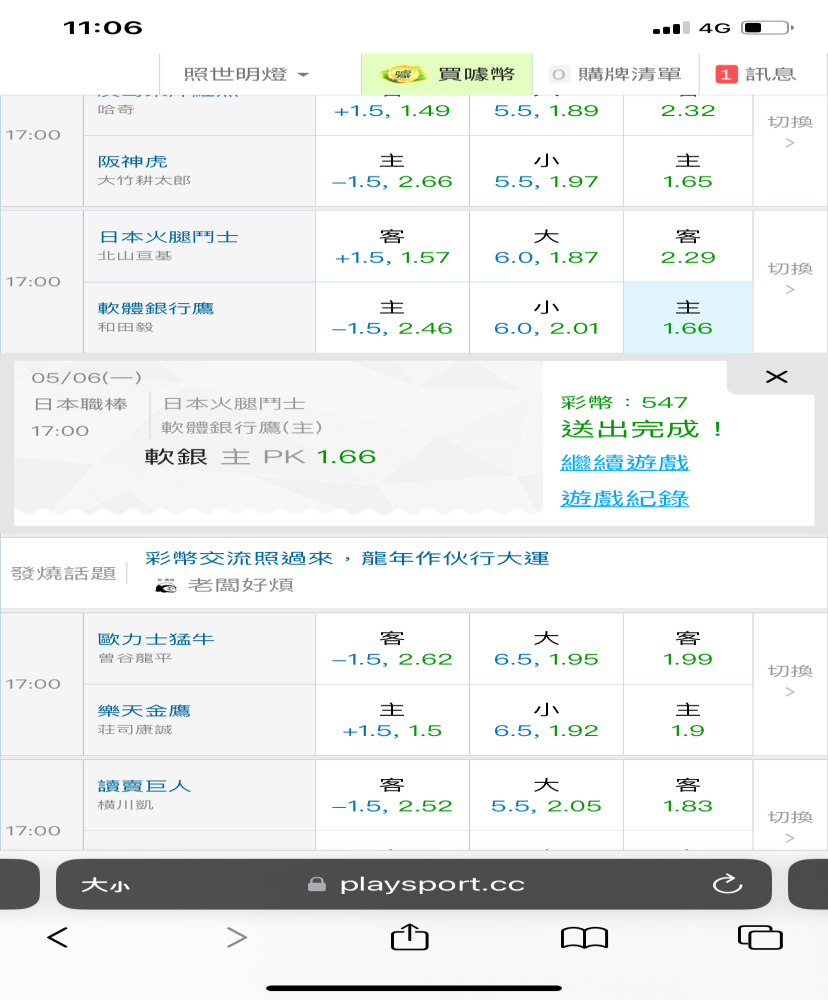This screenshot has width=828, height=1000.
Task: Open the 歐力士猛牛 team link
Action: 156,638
